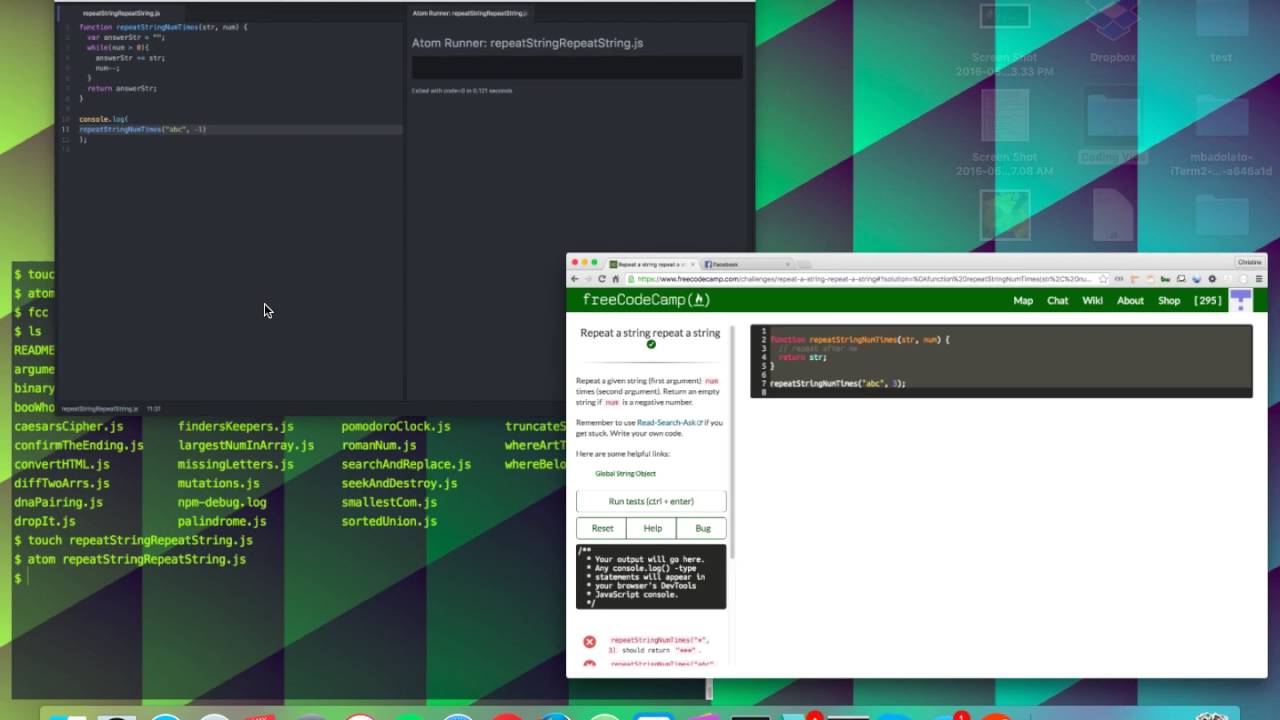
Task: Click convertHTML.js in the terminal
Action: 62,464
